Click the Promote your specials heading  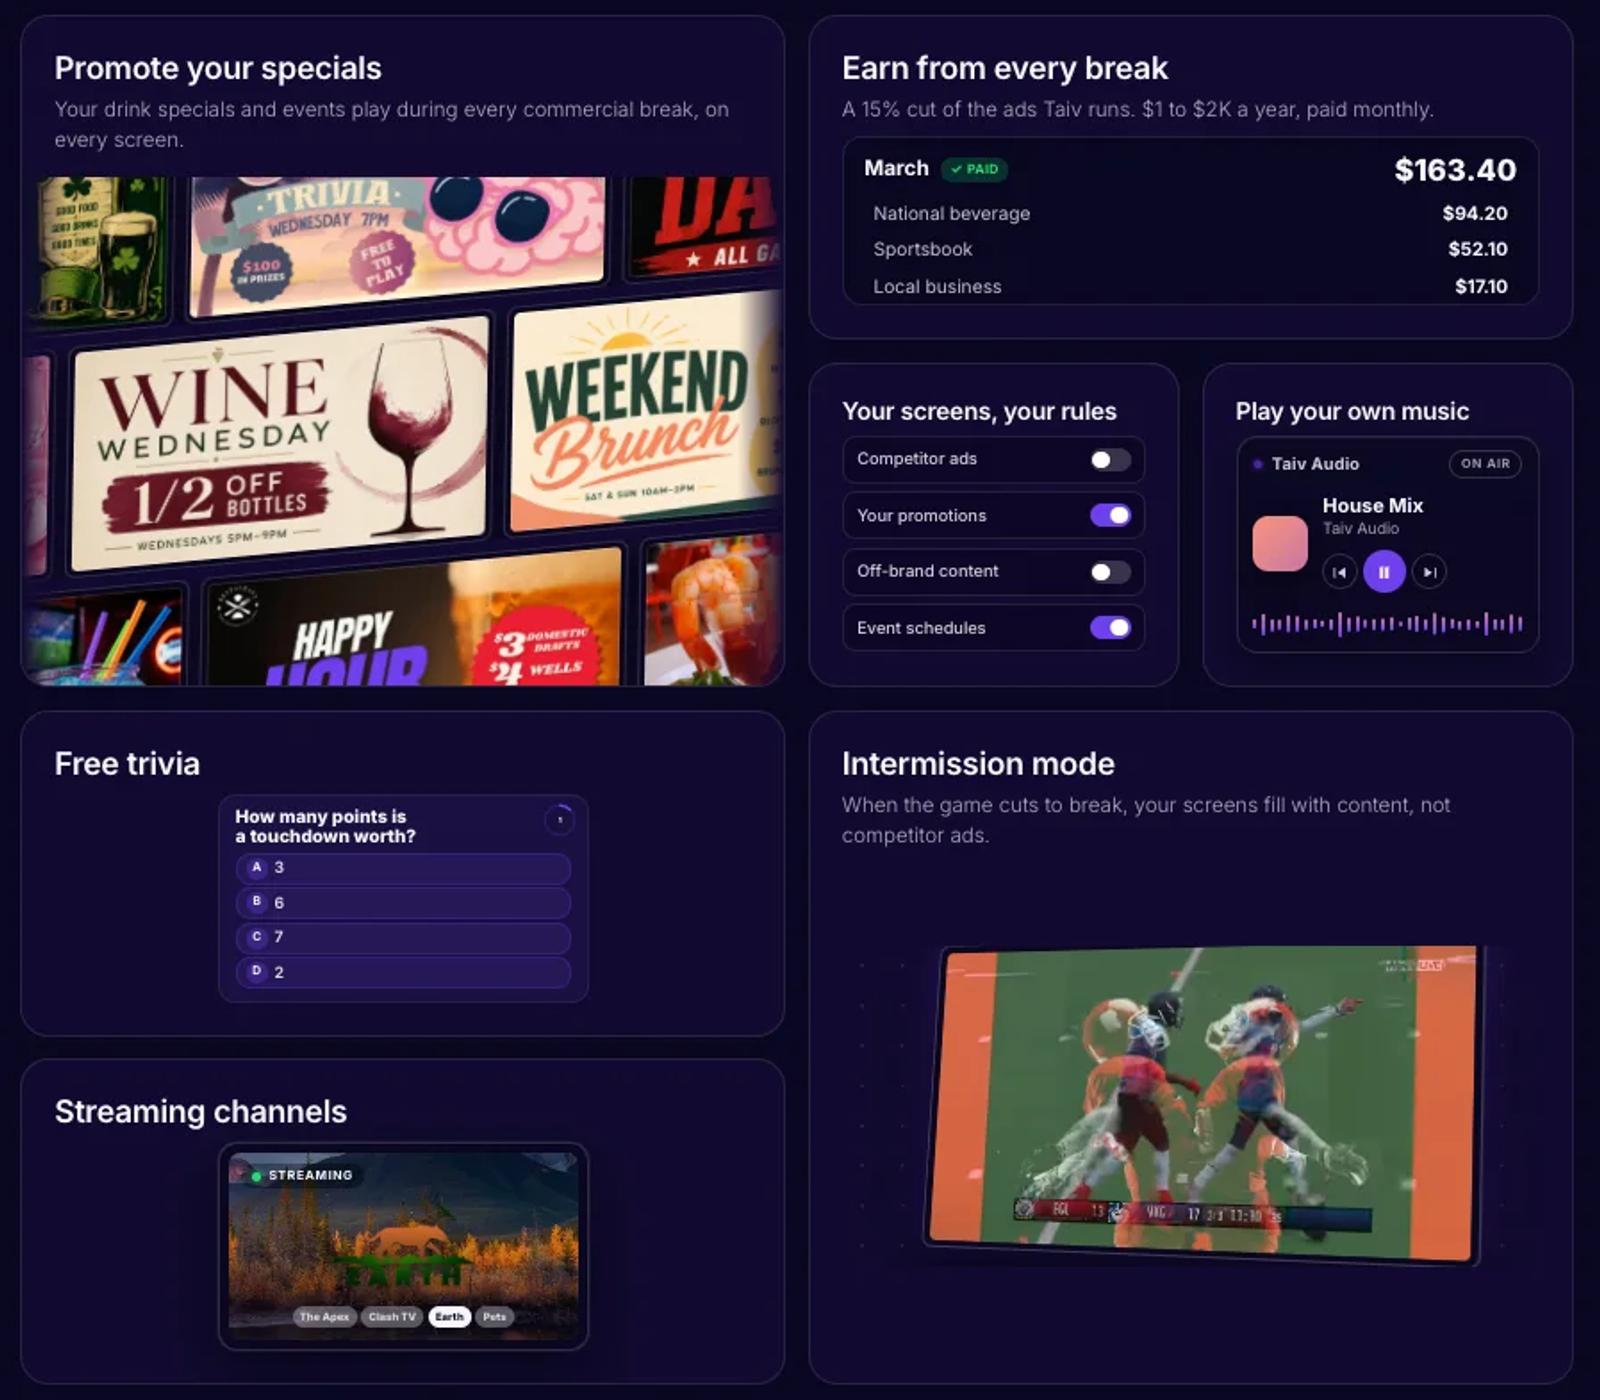pyautogui.click(x=218, y=68)
